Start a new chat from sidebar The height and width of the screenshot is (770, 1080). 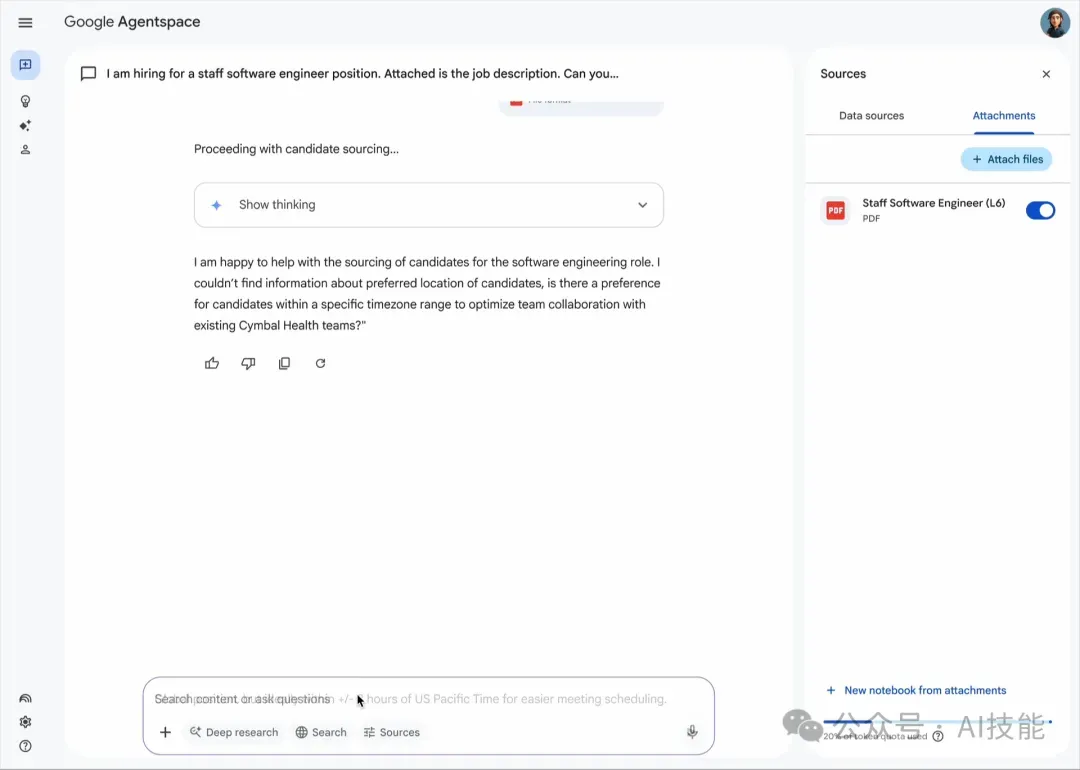[25, 65]
